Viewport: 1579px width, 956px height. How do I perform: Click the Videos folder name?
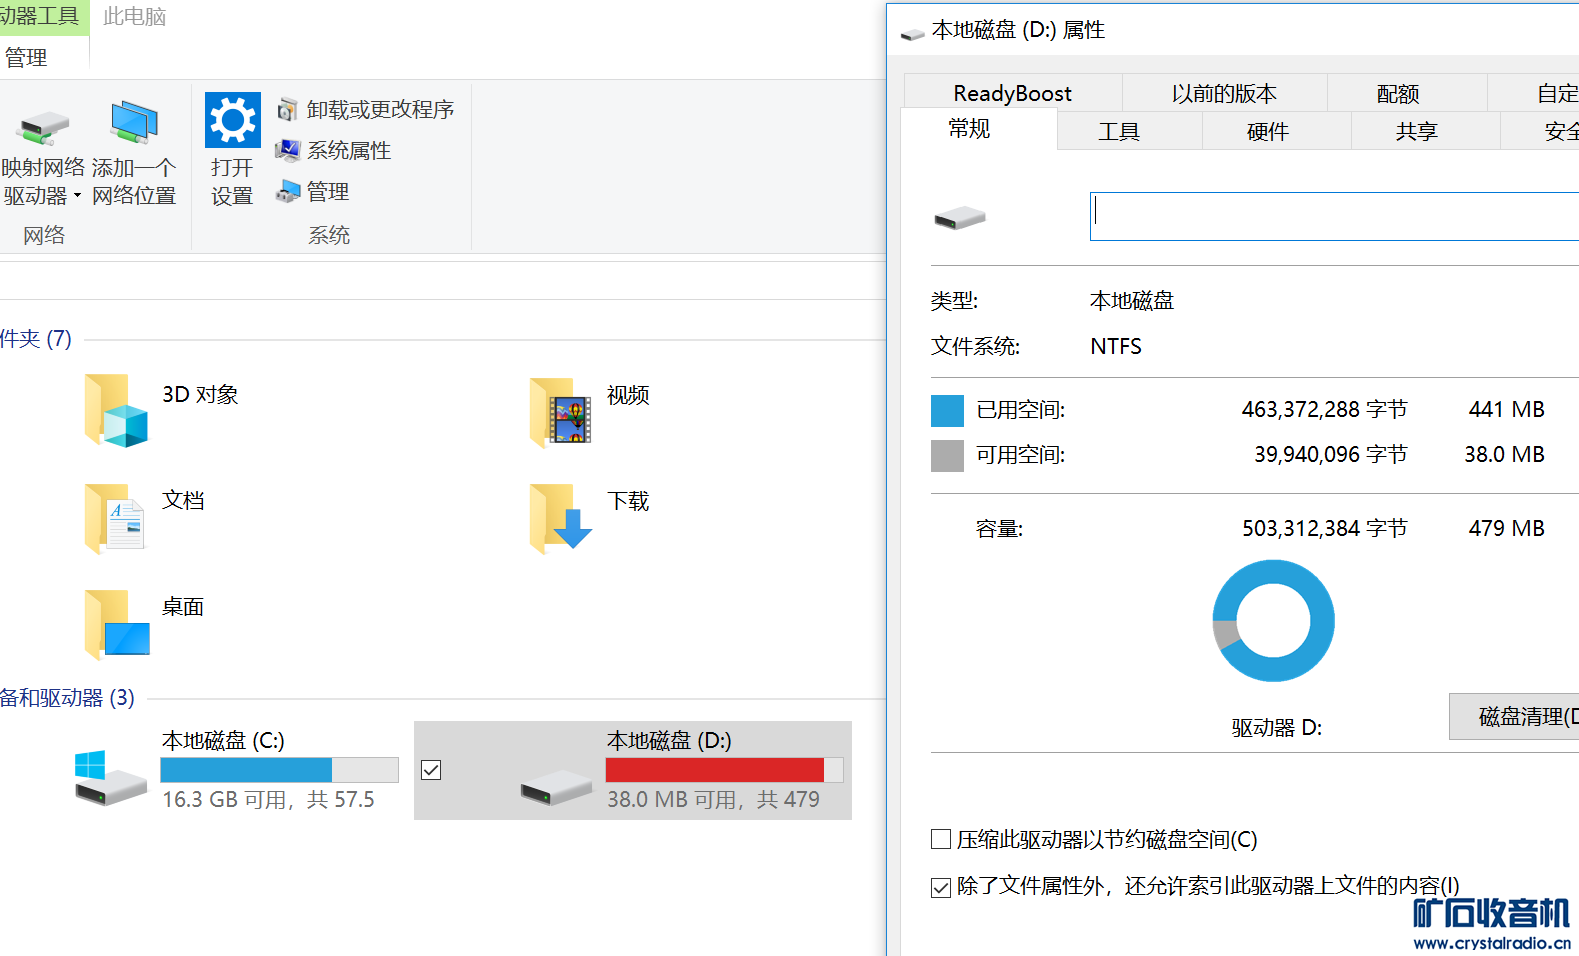pyautogui.click(x=628, y=395)
